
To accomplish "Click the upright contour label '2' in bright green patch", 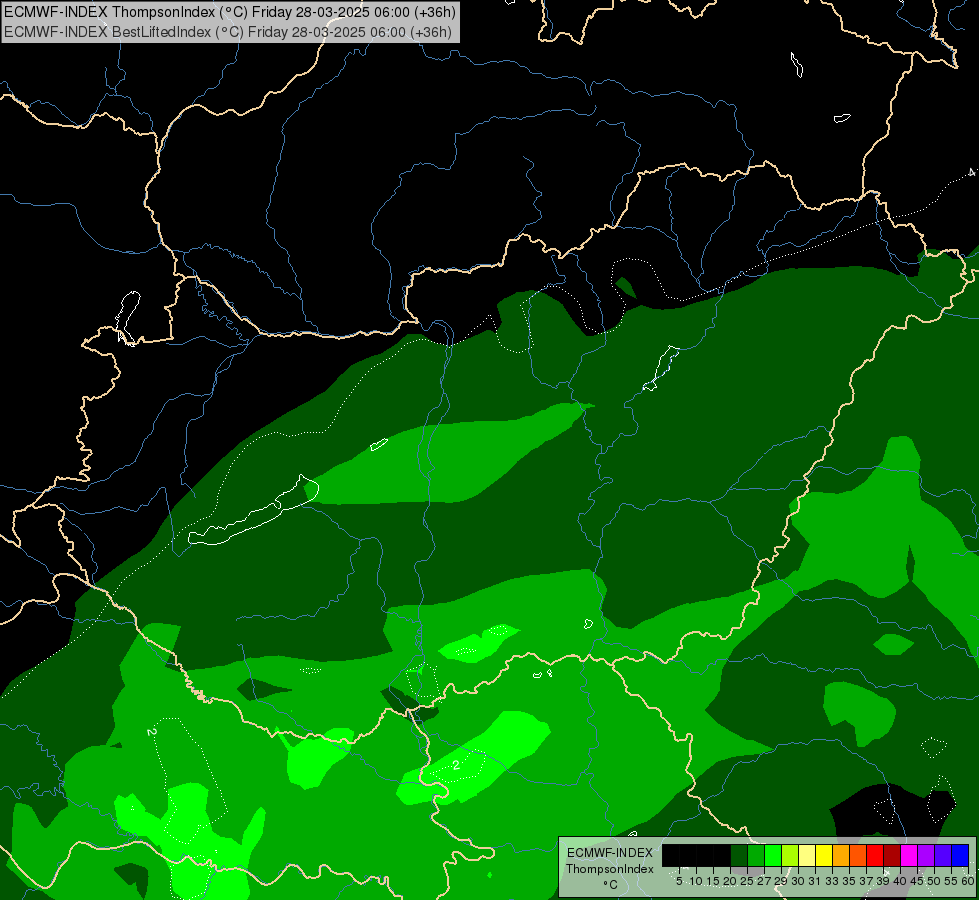I will pos(456,765).
